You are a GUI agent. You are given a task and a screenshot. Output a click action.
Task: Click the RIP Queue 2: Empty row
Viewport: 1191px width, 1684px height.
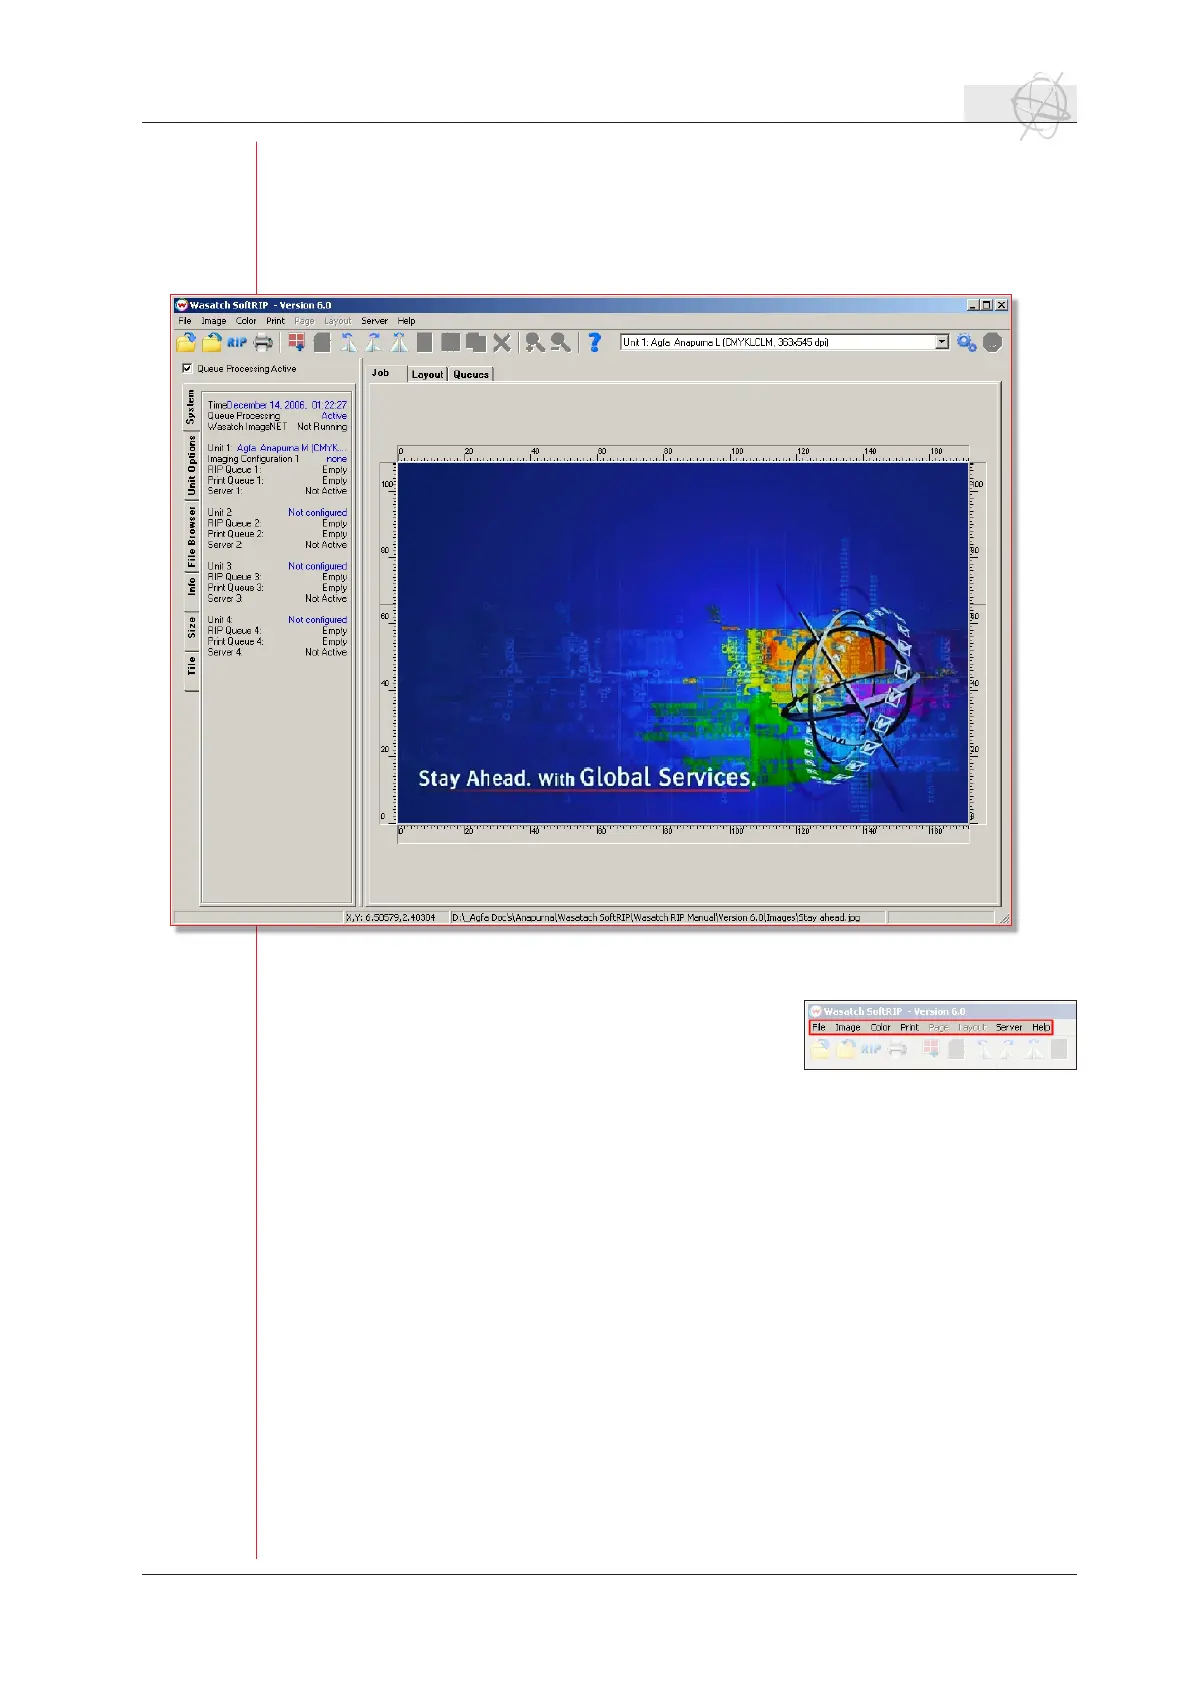click(x=277, y=524)
